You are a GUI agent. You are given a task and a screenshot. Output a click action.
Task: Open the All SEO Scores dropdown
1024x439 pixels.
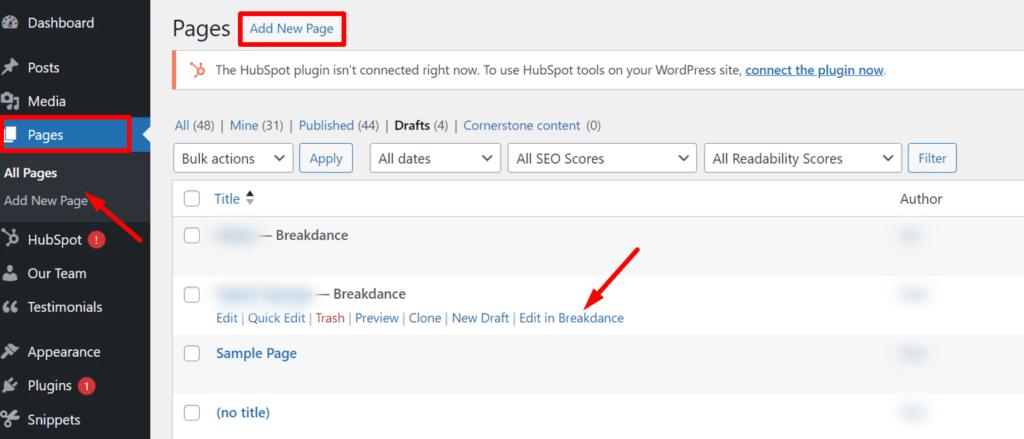pos(602,158)
